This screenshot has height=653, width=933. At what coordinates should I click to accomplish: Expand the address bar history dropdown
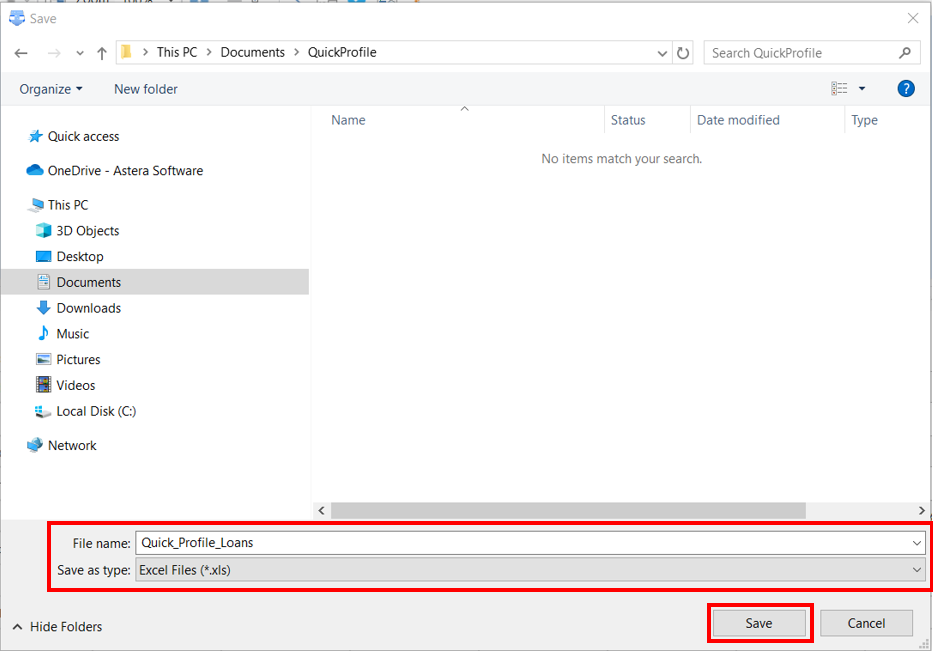point(662,53)
